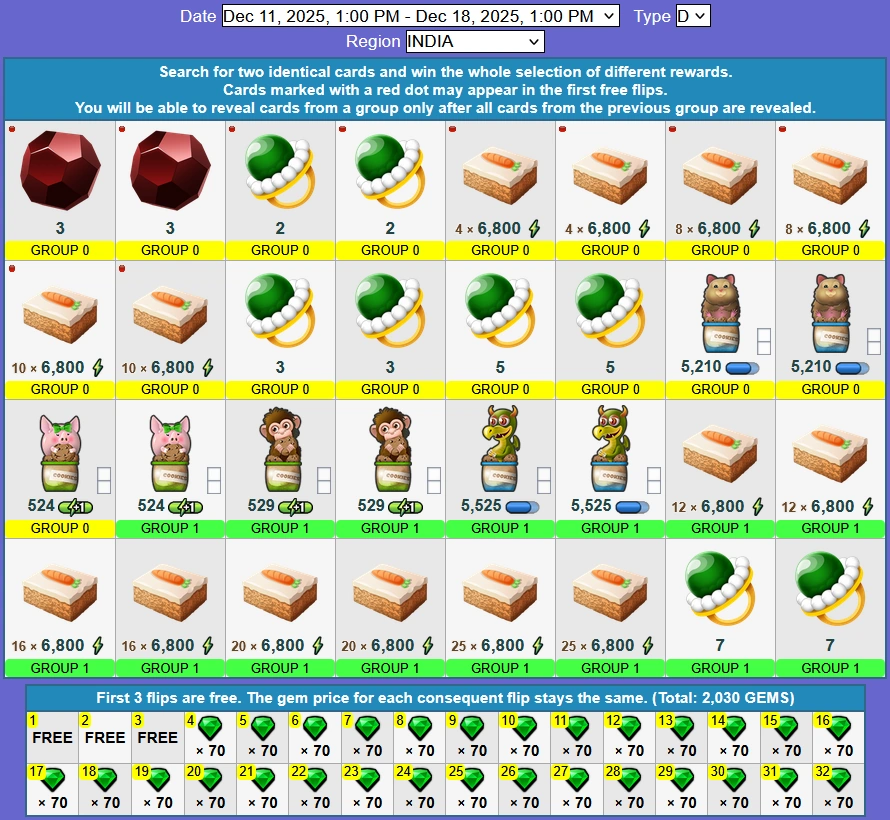Choose right carrot cake card 20 × 6,800

pyautogui.click(x=391, y=608)
